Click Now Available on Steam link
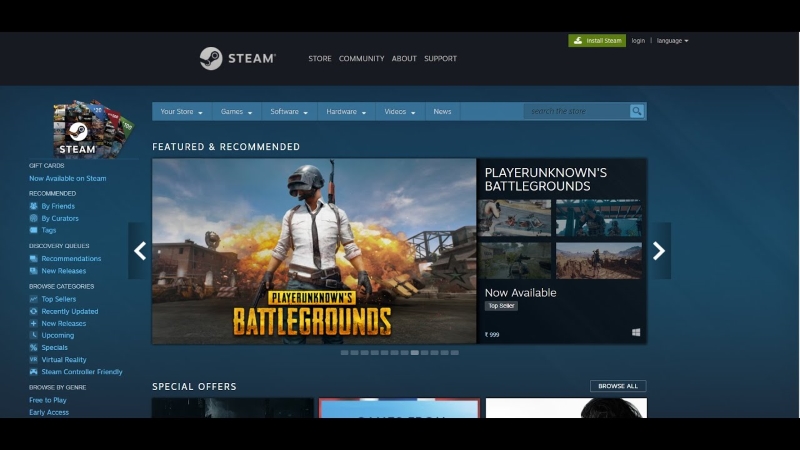 [67, 179]
